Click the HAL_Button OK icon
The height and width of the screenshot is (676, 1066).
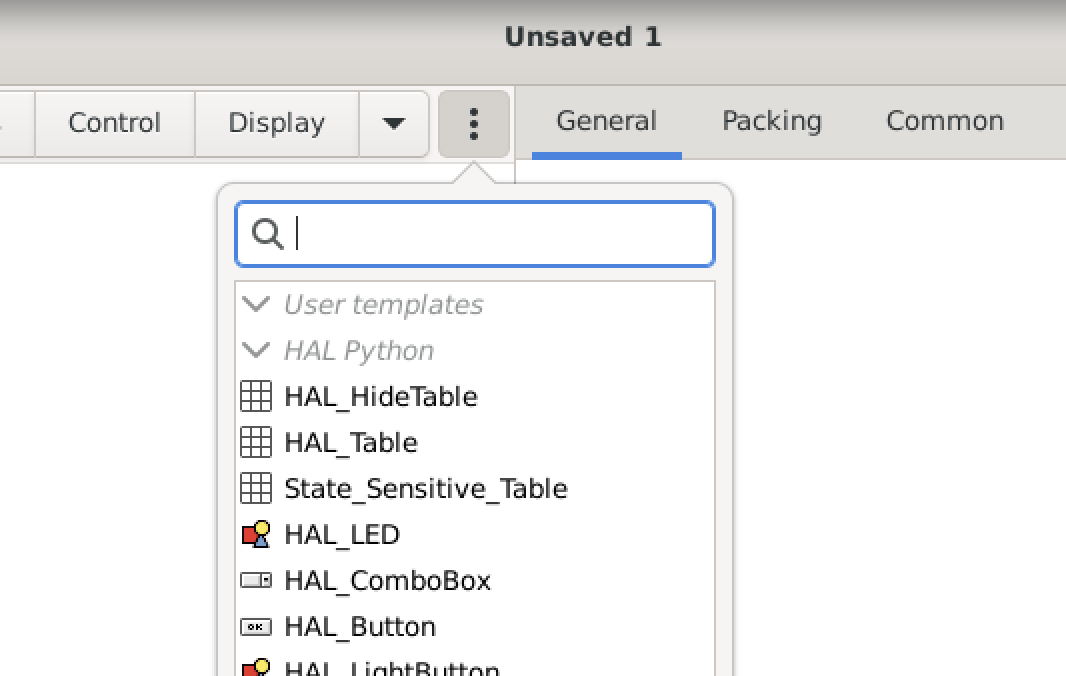pos(256,626)
